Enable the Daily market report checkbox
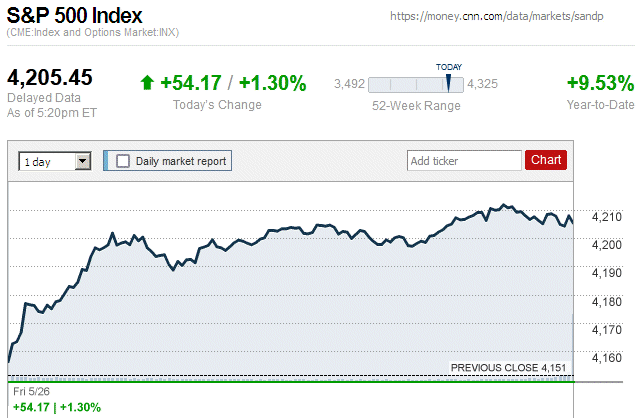640x420 pixels. pyautogui.click(x=123, y=161)
